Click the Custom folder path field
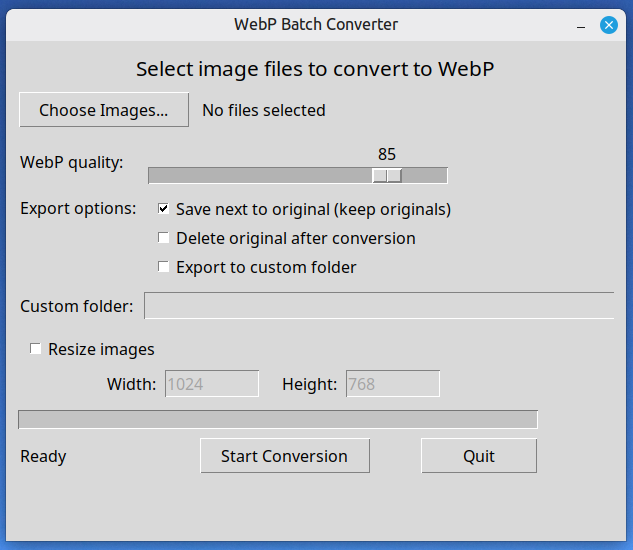This screenshot has width=633, height=550. 379,306
